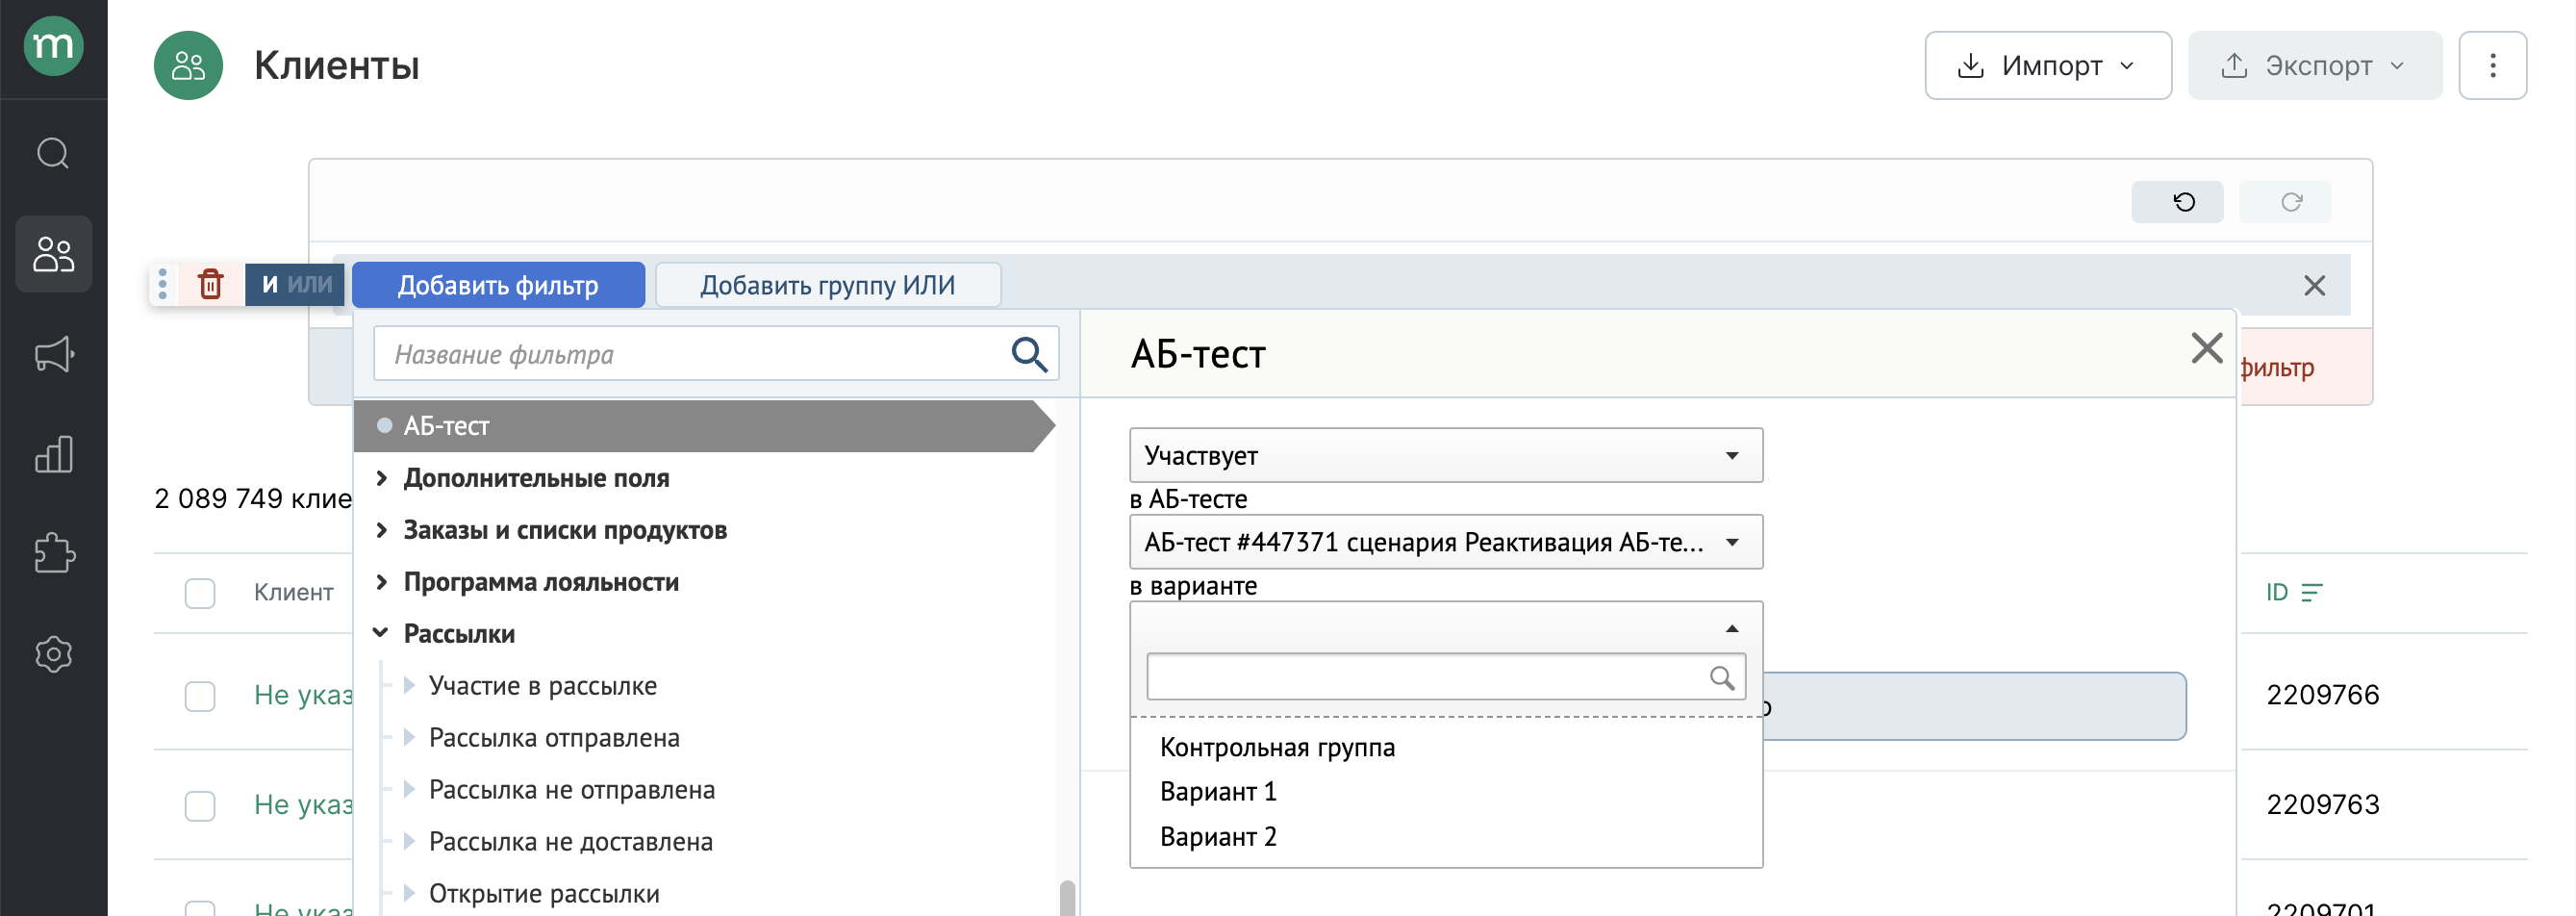
Task: Select the Открытие рассылки filter
Action: coord(543,894)
